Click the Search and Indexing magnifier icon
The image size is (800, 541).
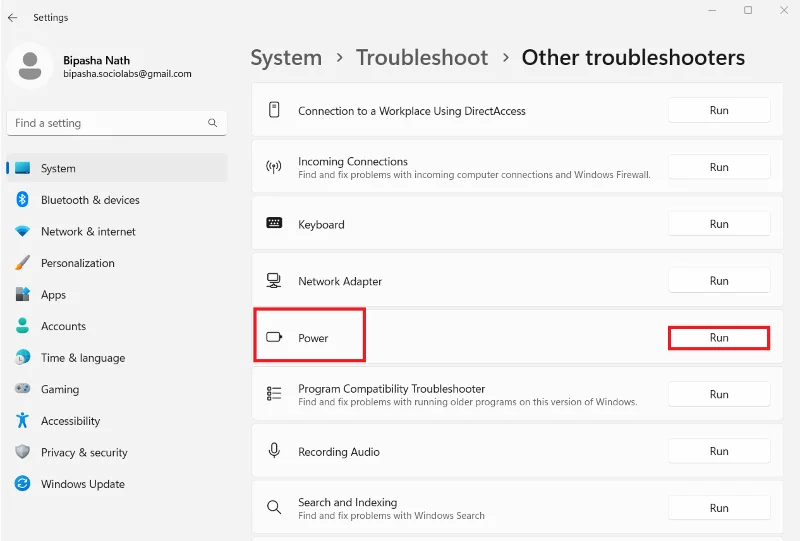coord(274,507)
